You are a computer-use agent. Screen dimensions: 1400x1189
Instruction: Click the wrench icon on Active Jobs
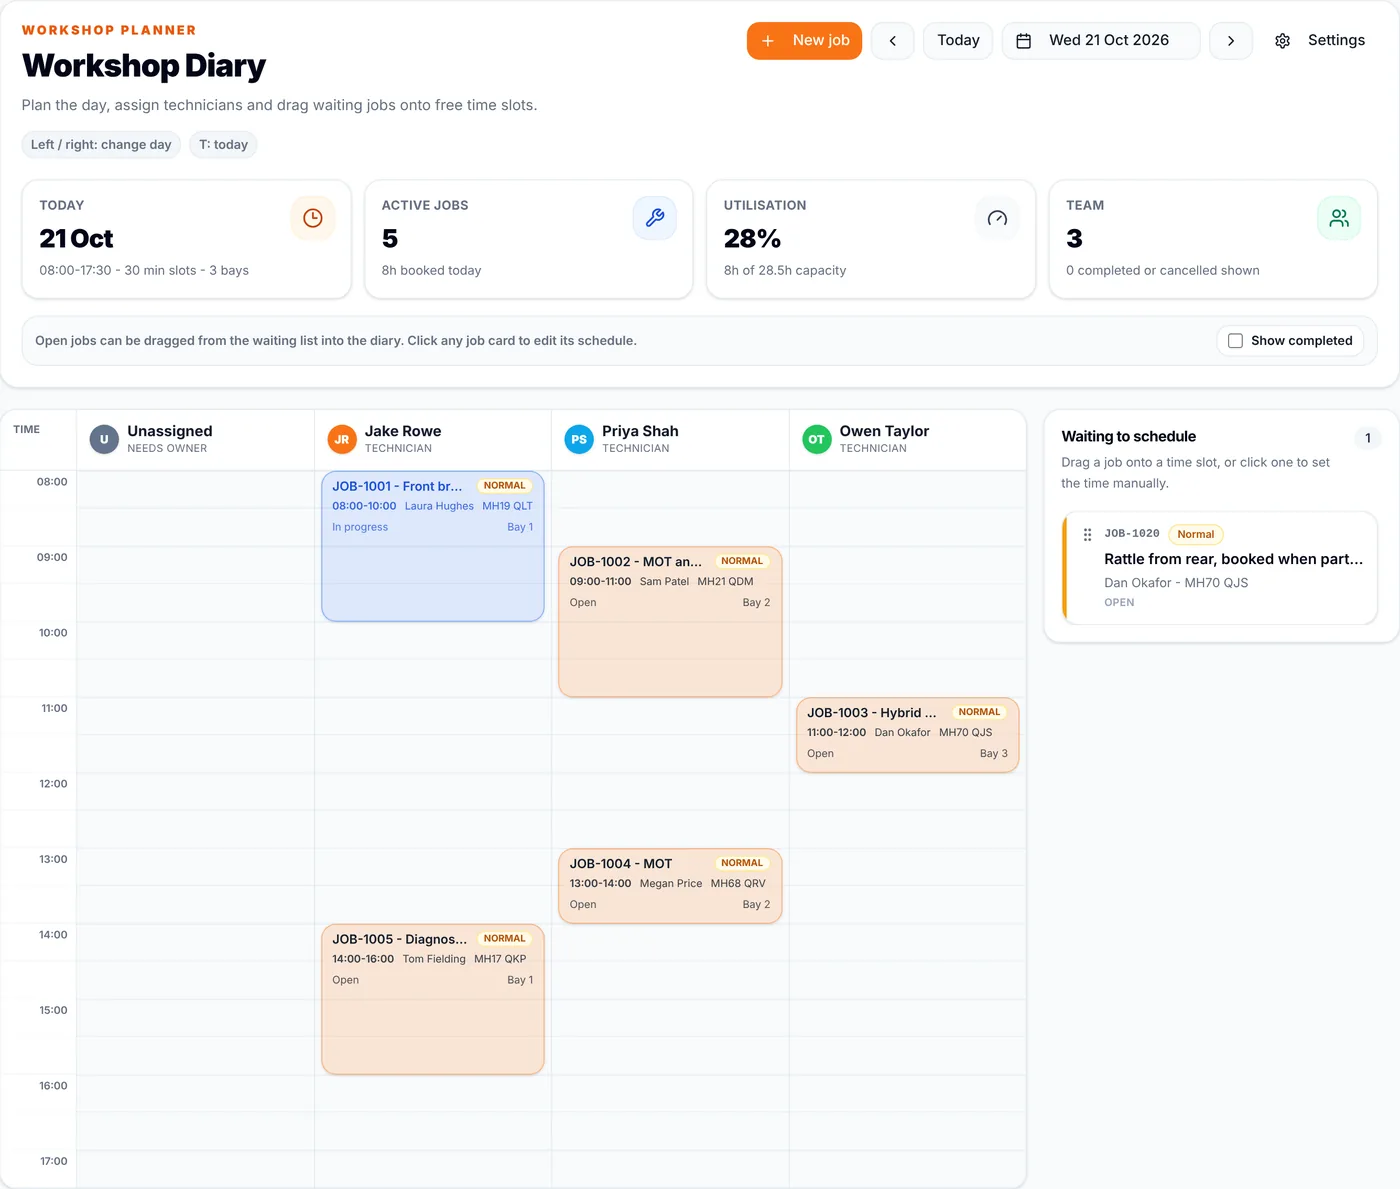pyautogui.click(x=655, y=218)
